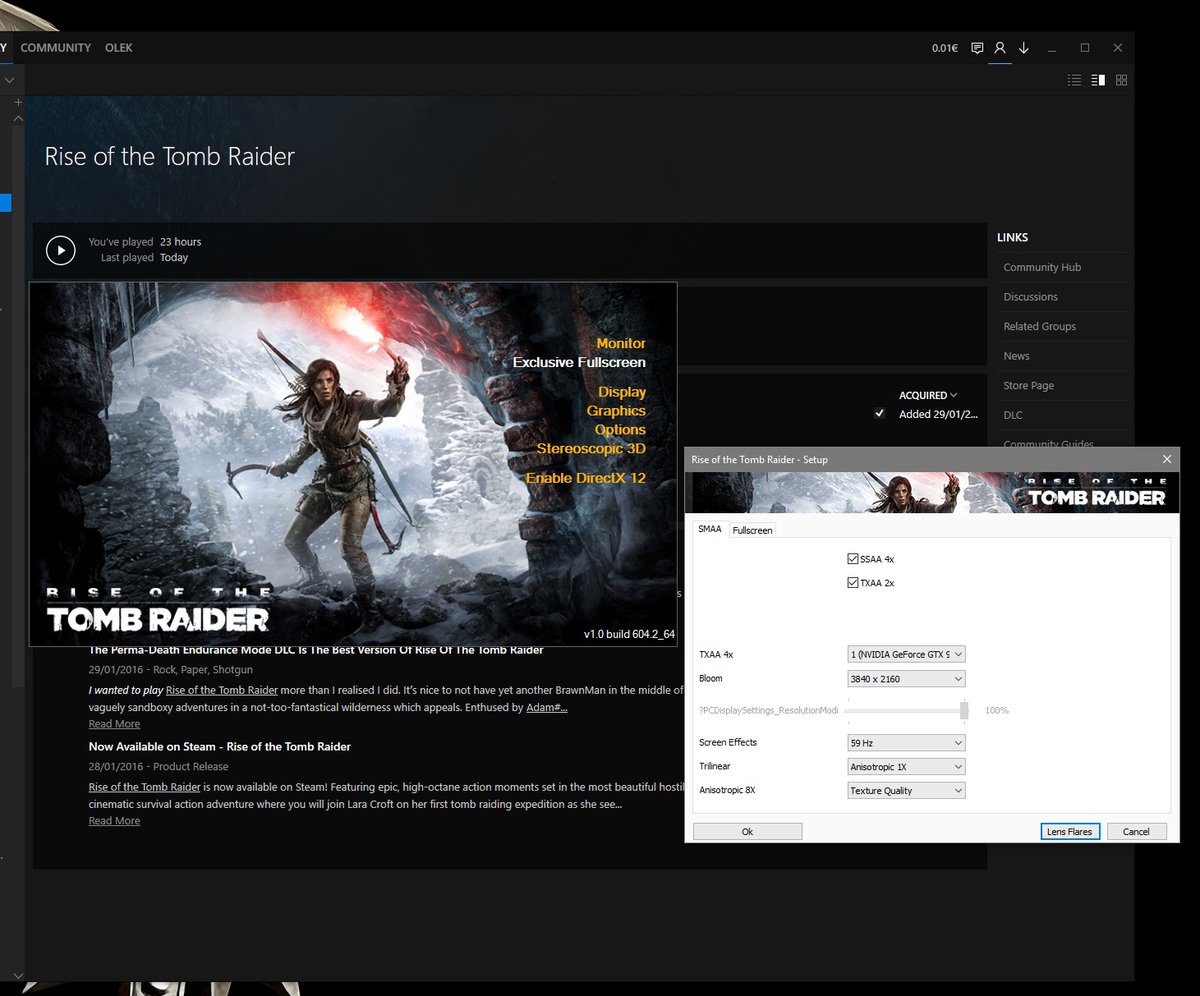The height and width of the screenshot is (996, 1200).
Task: Toggle the Acquired checkbox for added item
Action: 879,414
